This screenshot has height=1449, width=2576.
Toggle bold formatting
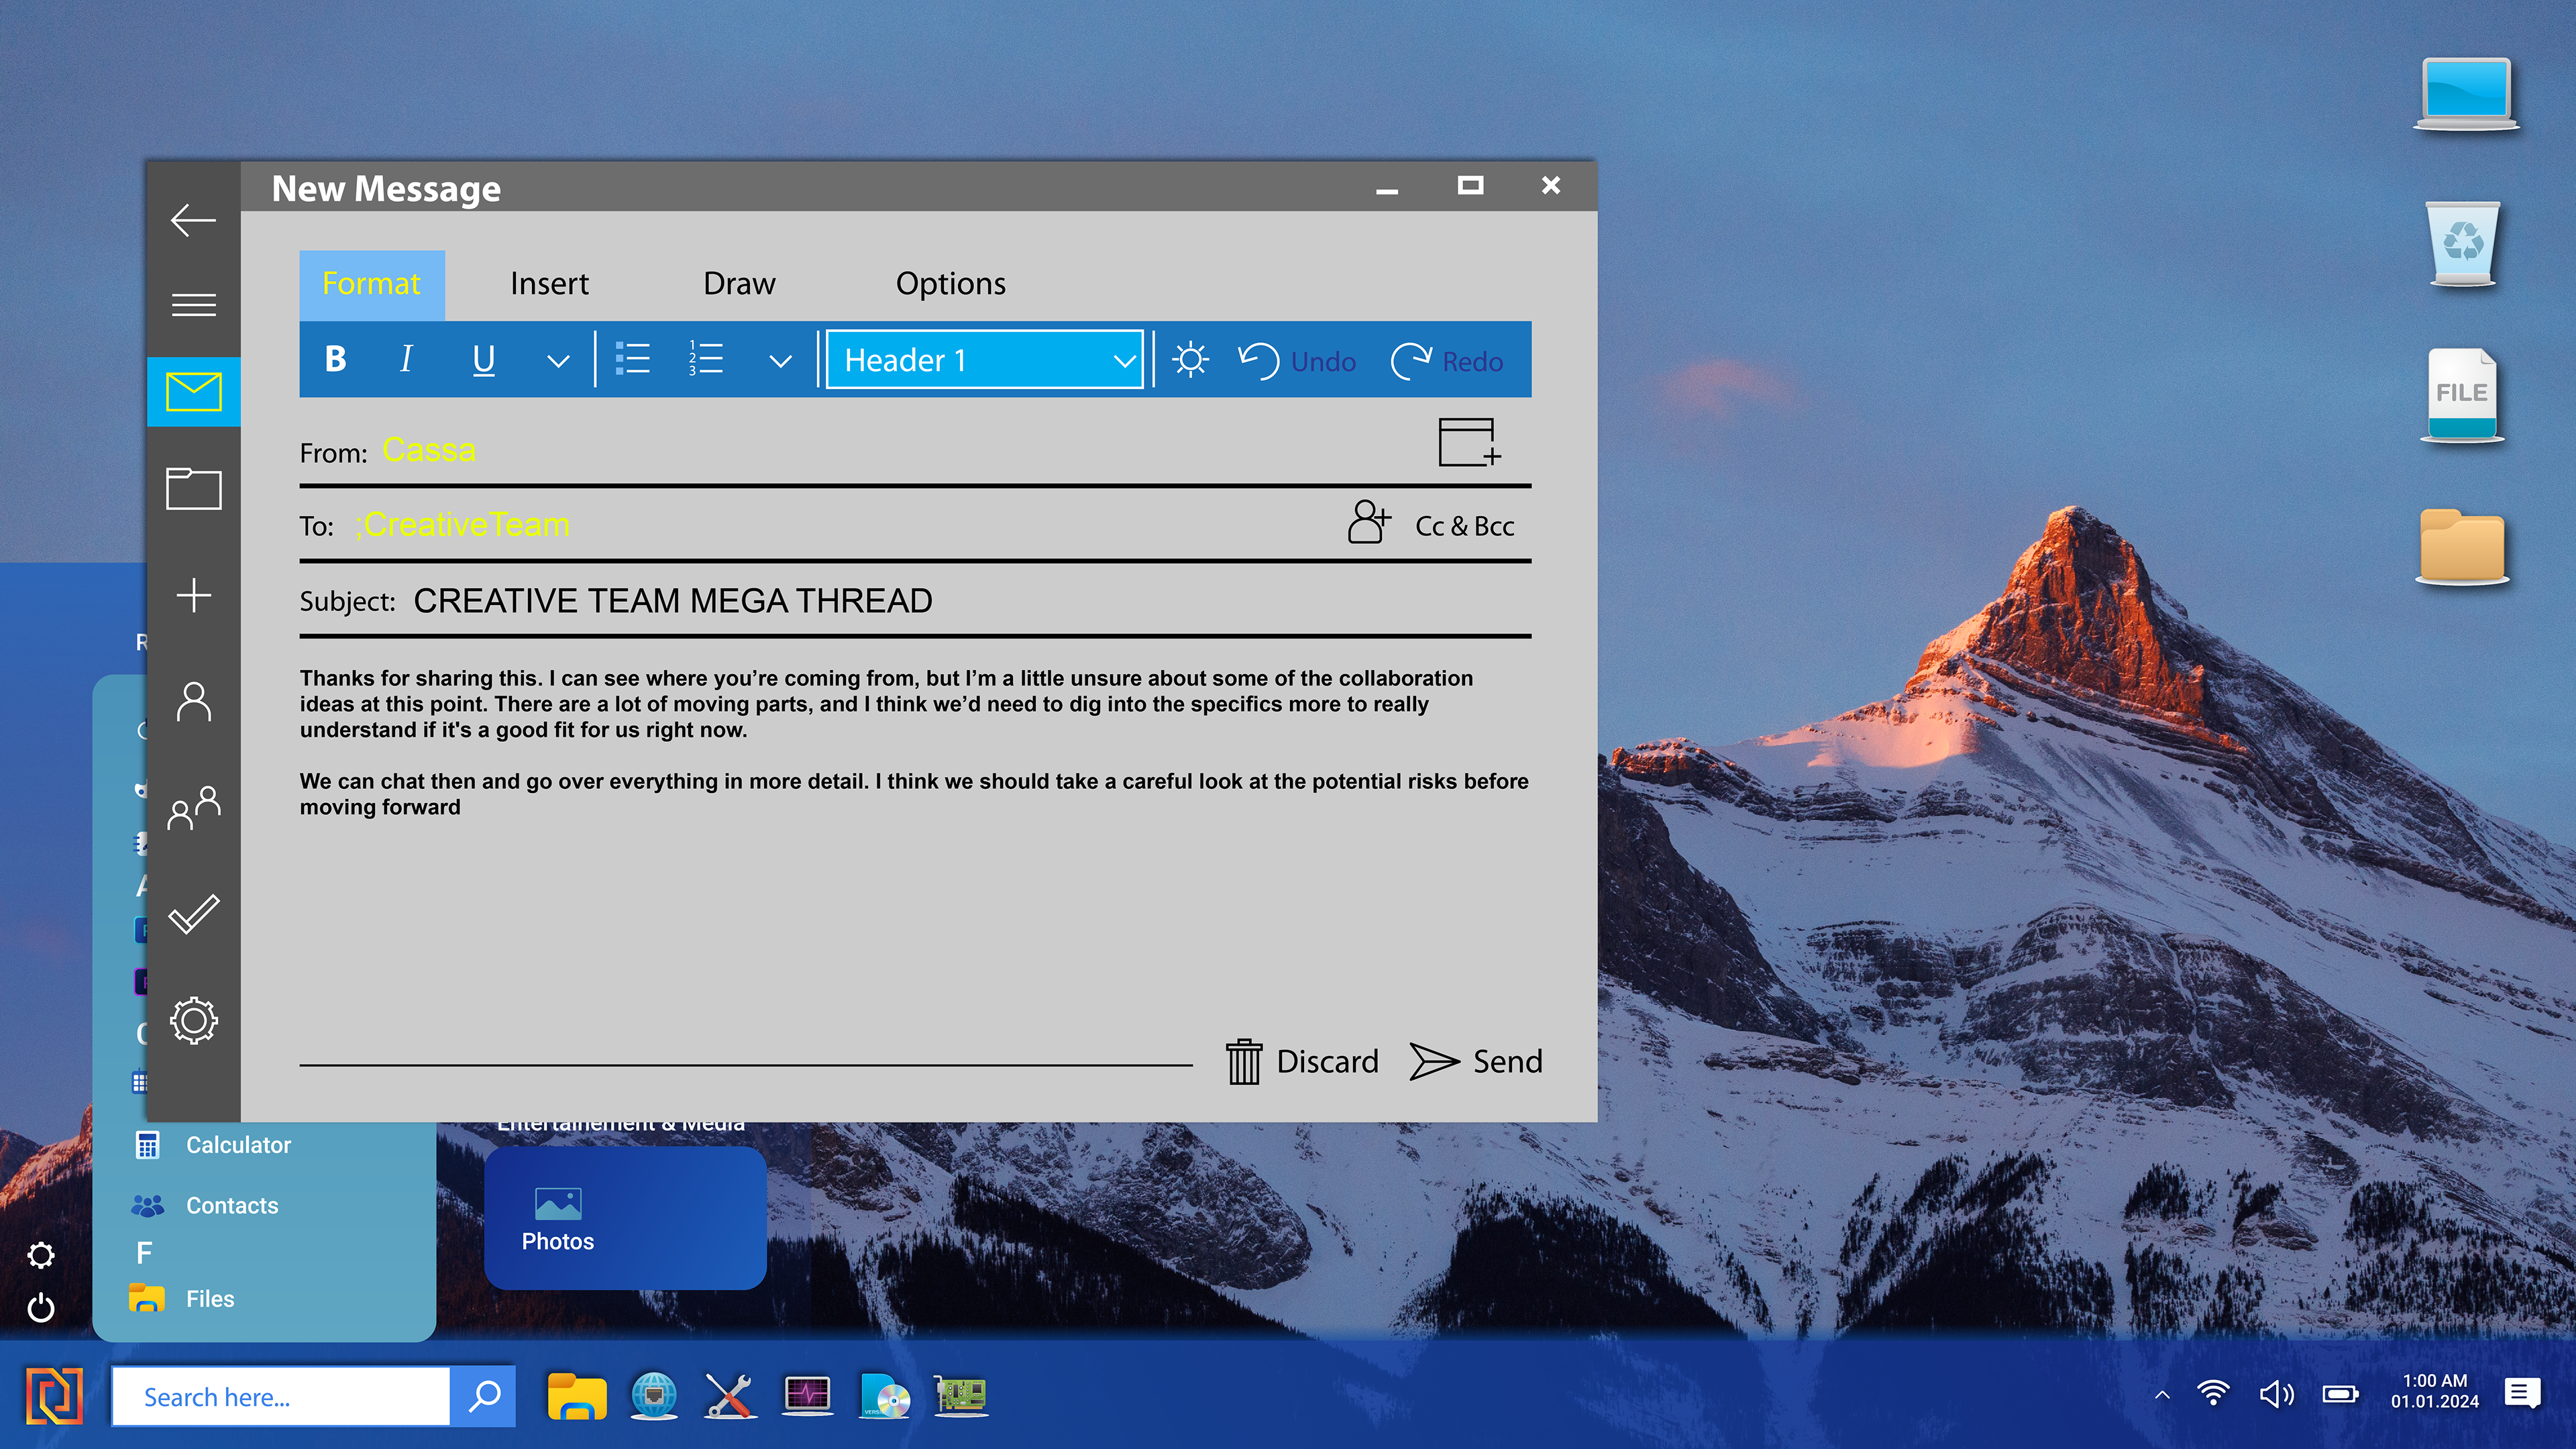click(336, 359)
